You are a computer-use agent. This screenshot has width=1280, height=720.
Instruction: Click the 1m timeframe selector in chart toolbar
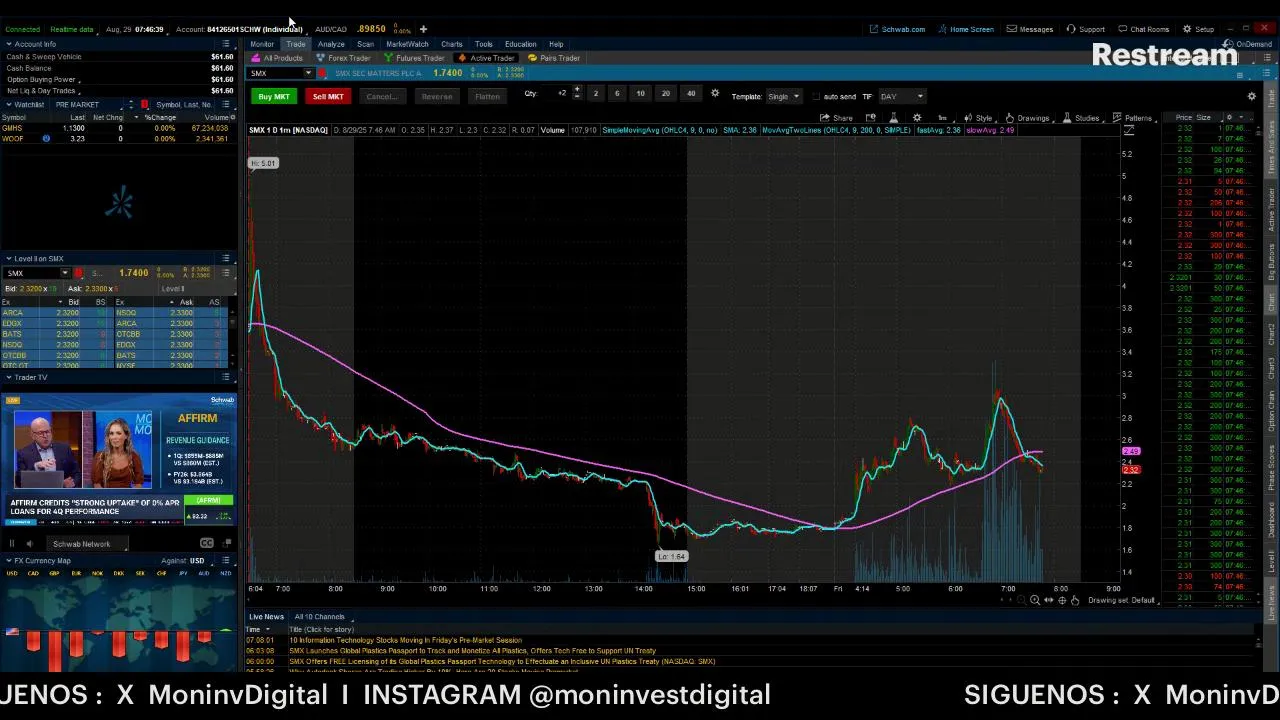click(x=942, y=118)
